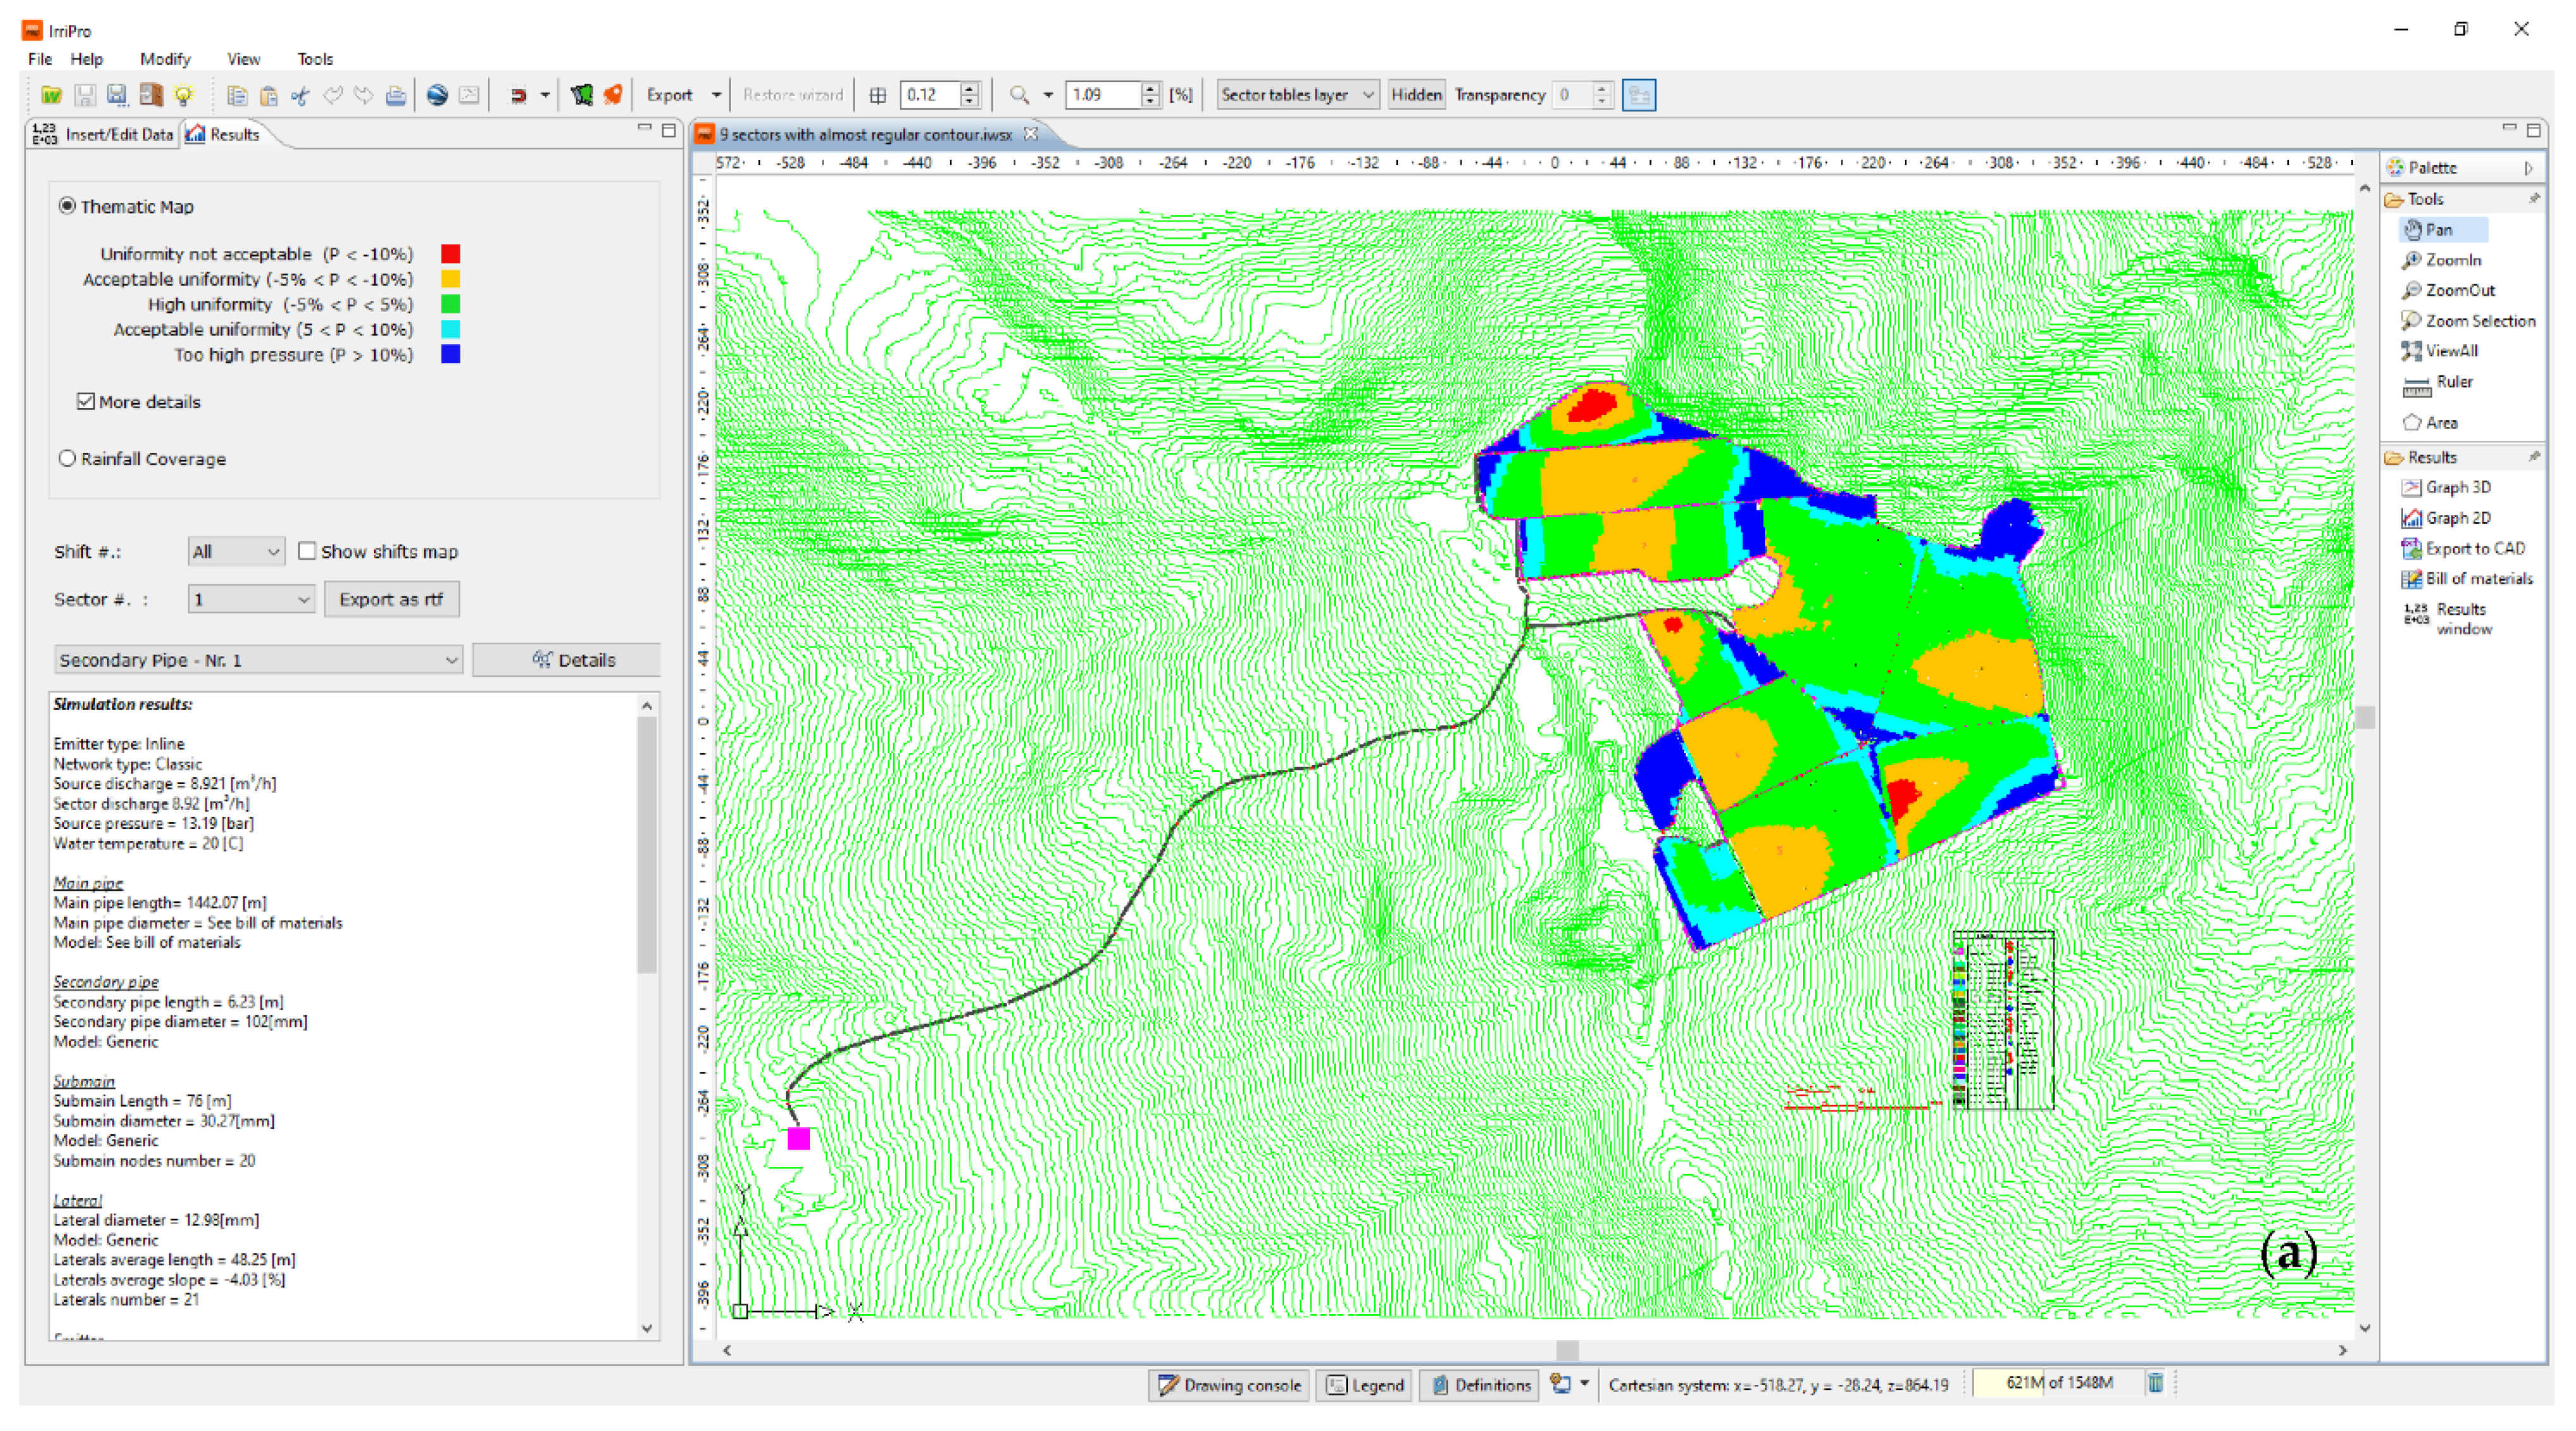Image resolution: width=2576 pixels, height=1431 pixels.
Task: Click the Export as rtf button
Action: (391, 599)
